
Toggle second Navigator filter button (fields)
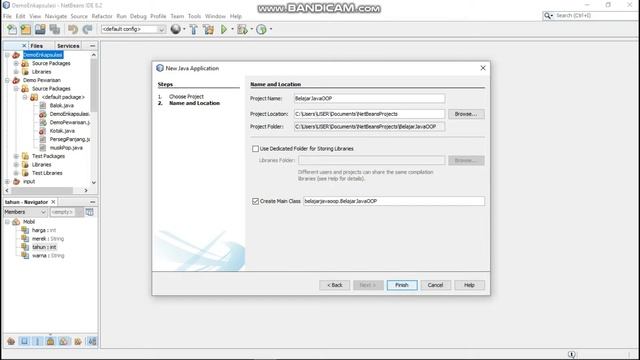24,341
